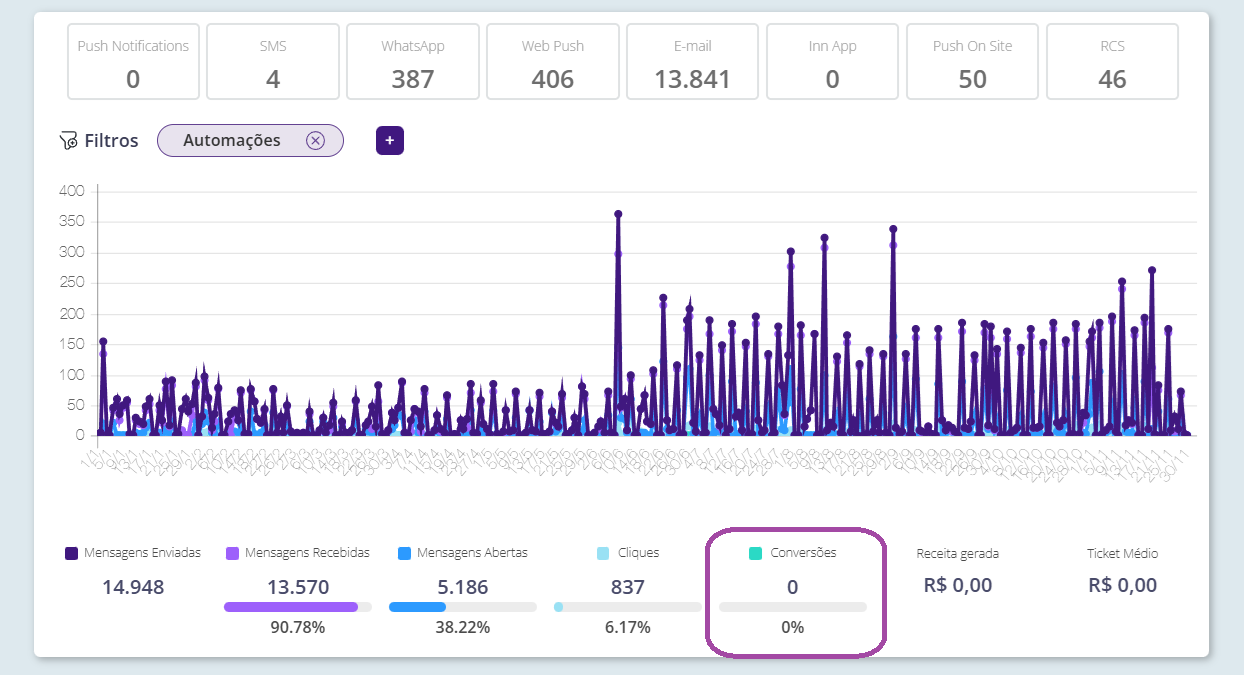Image resolution: width=1244 pixels, height=675 pixels.
Task: Click the Inn App channel card
Action: tap(833, 62)
